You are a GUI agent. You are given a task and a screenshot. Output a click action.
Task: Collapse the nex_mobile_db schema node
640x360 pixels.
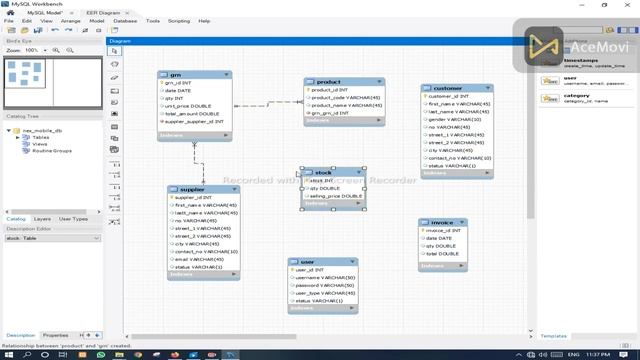pyautogui.click(x=9, y=131)
